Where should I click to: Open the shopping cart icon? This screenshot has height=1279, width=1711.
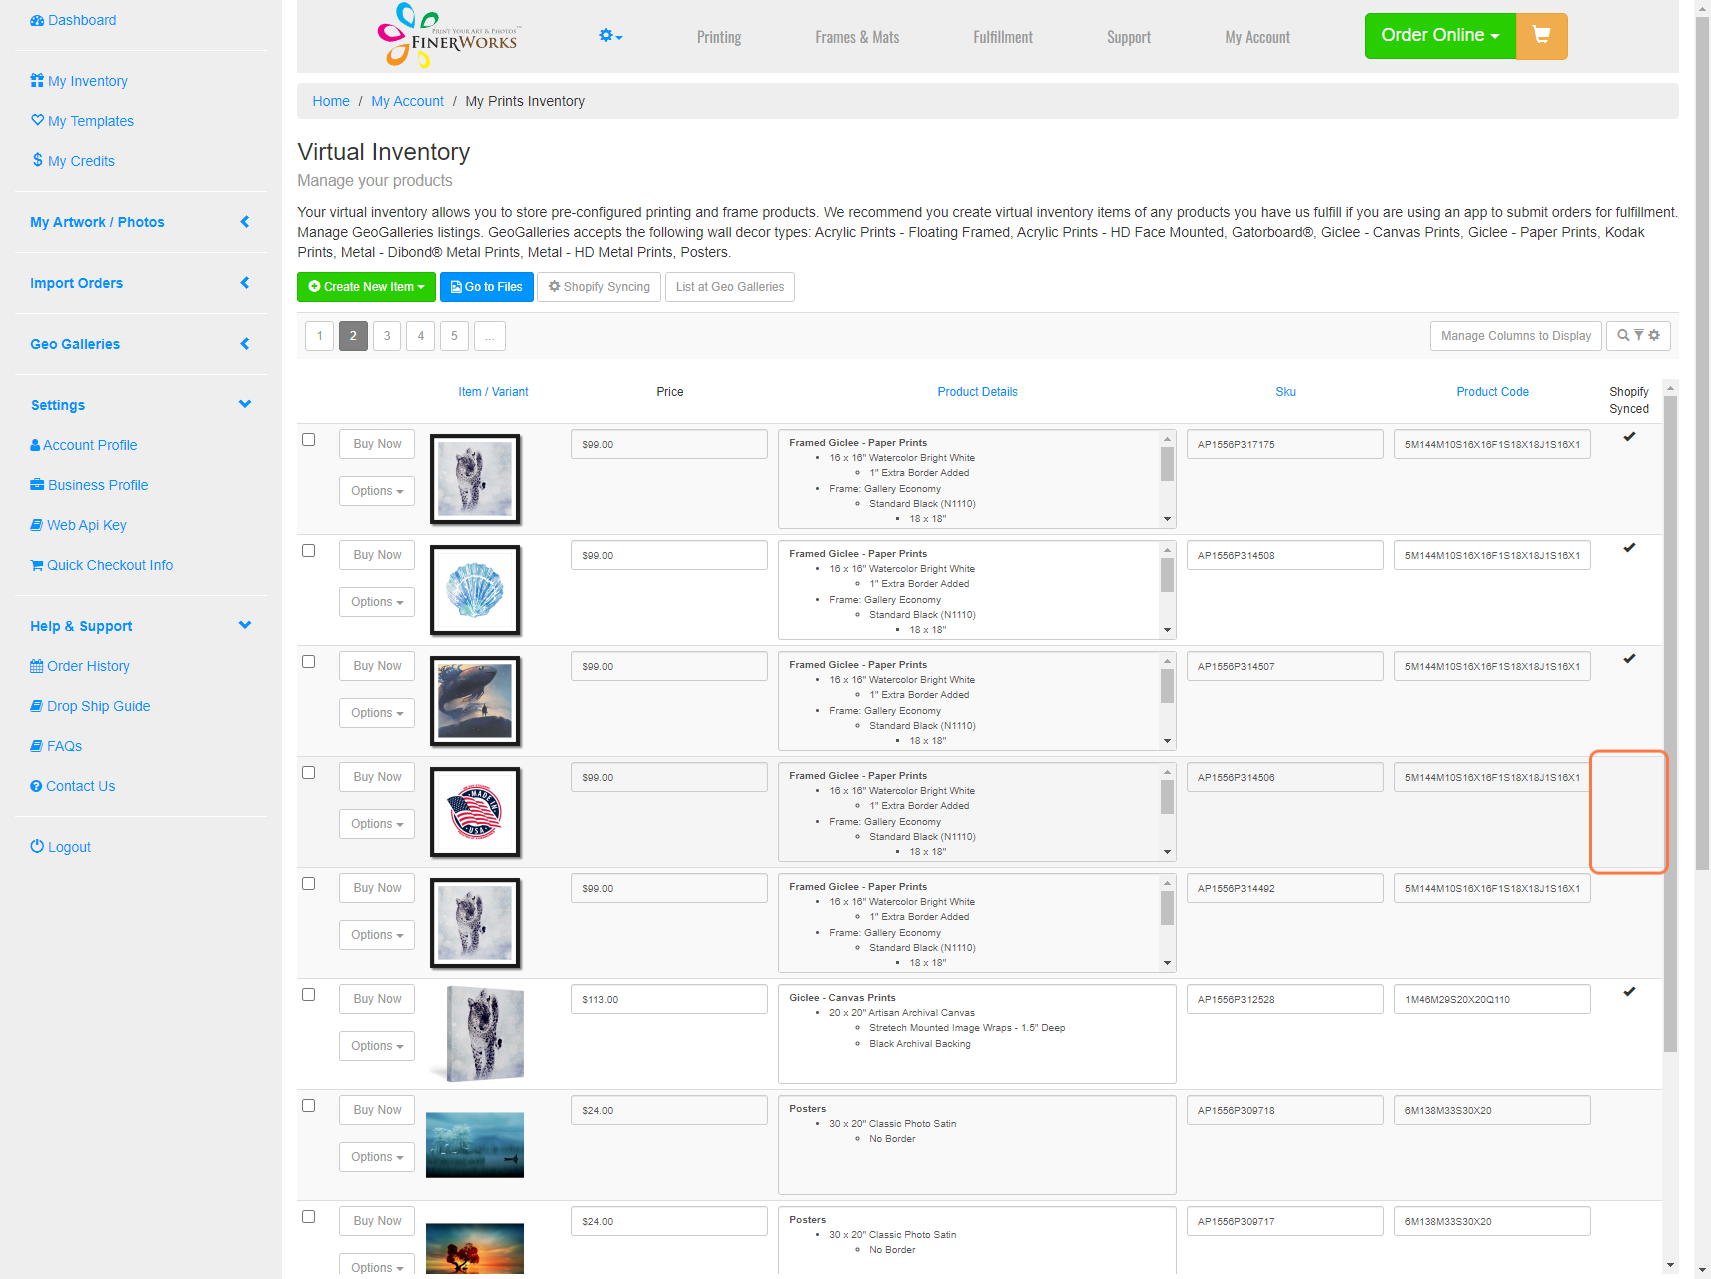(1541, 36)
